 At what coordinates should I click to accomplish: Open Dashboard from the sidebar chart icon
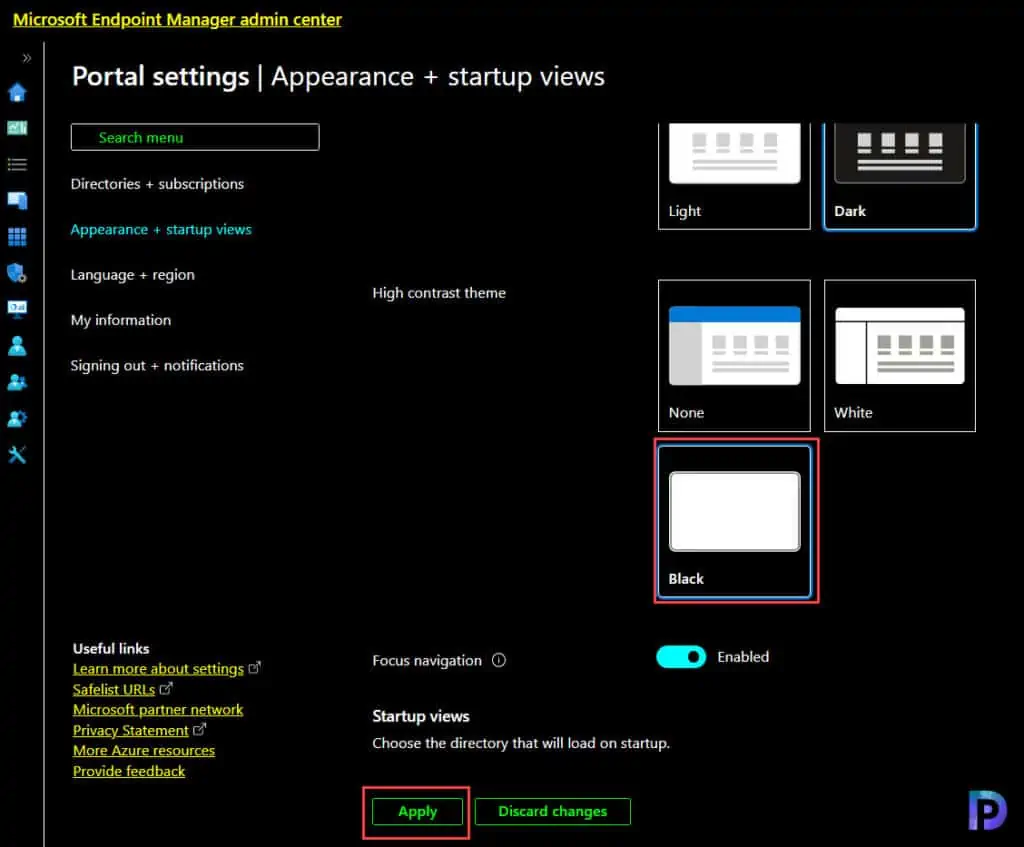click(17, 128)
